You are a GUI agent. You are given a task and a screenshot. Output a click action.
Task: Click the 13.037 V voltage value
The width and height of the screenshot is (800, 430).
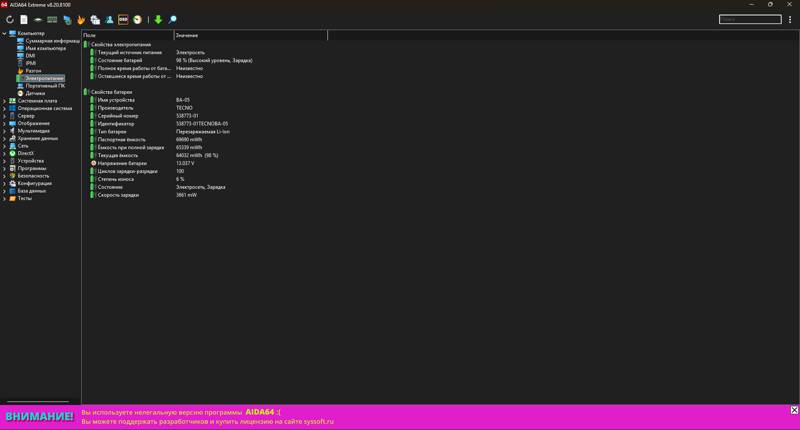[x=185, y=163]
